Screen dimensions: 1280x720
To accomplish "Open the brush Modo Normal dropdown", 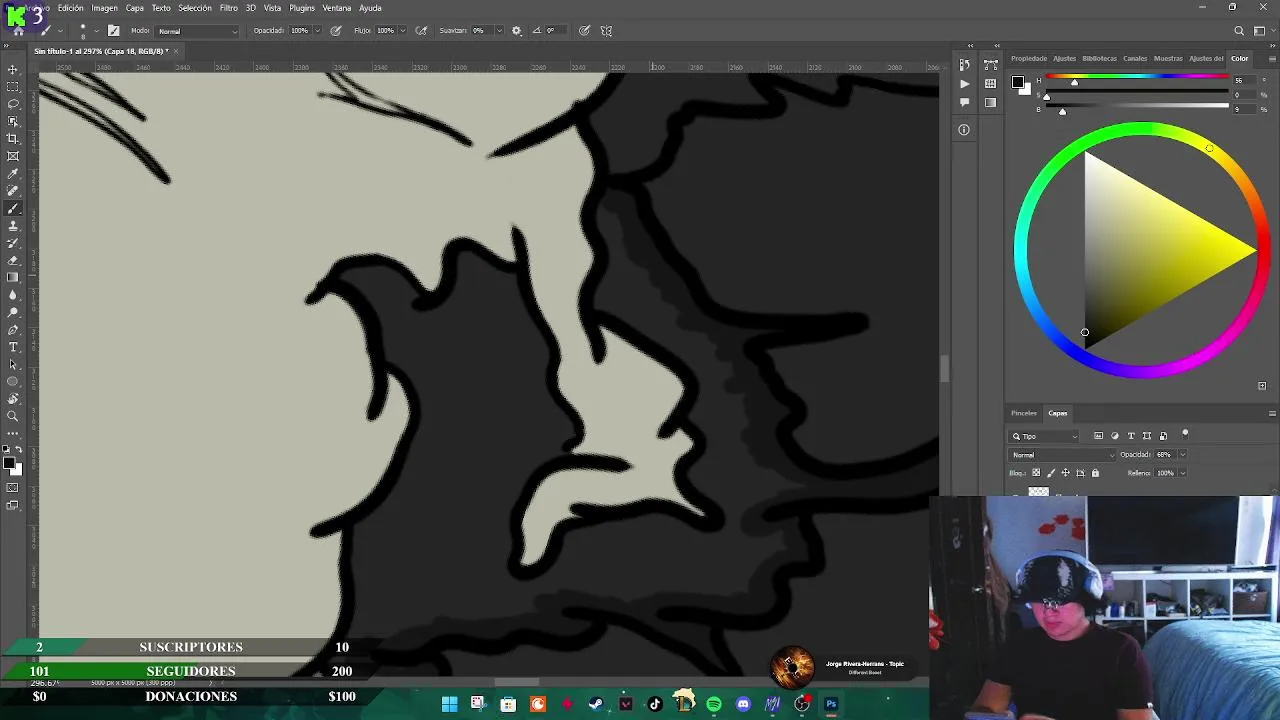I will pos(198,31).
